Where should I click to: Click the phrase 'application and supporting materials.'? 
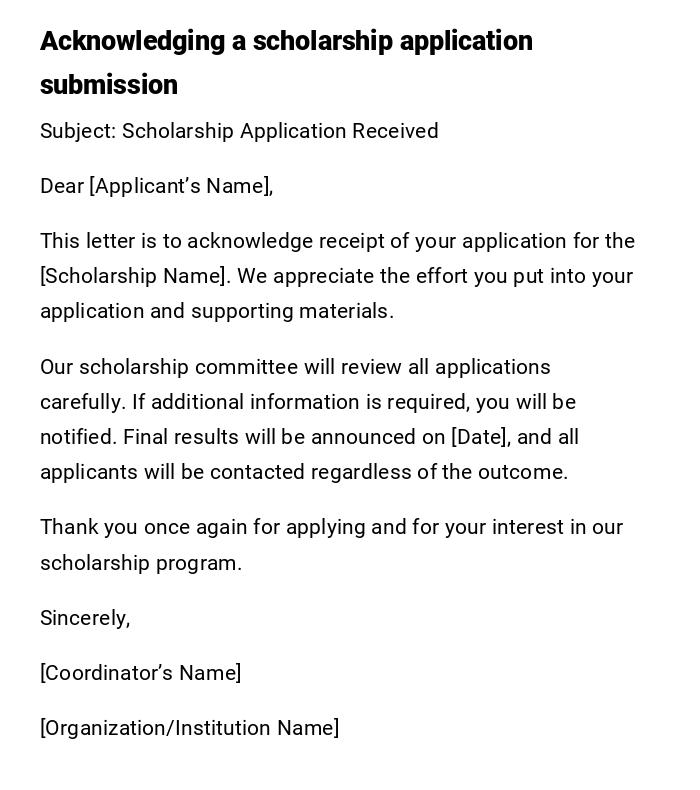coord(217,311)
